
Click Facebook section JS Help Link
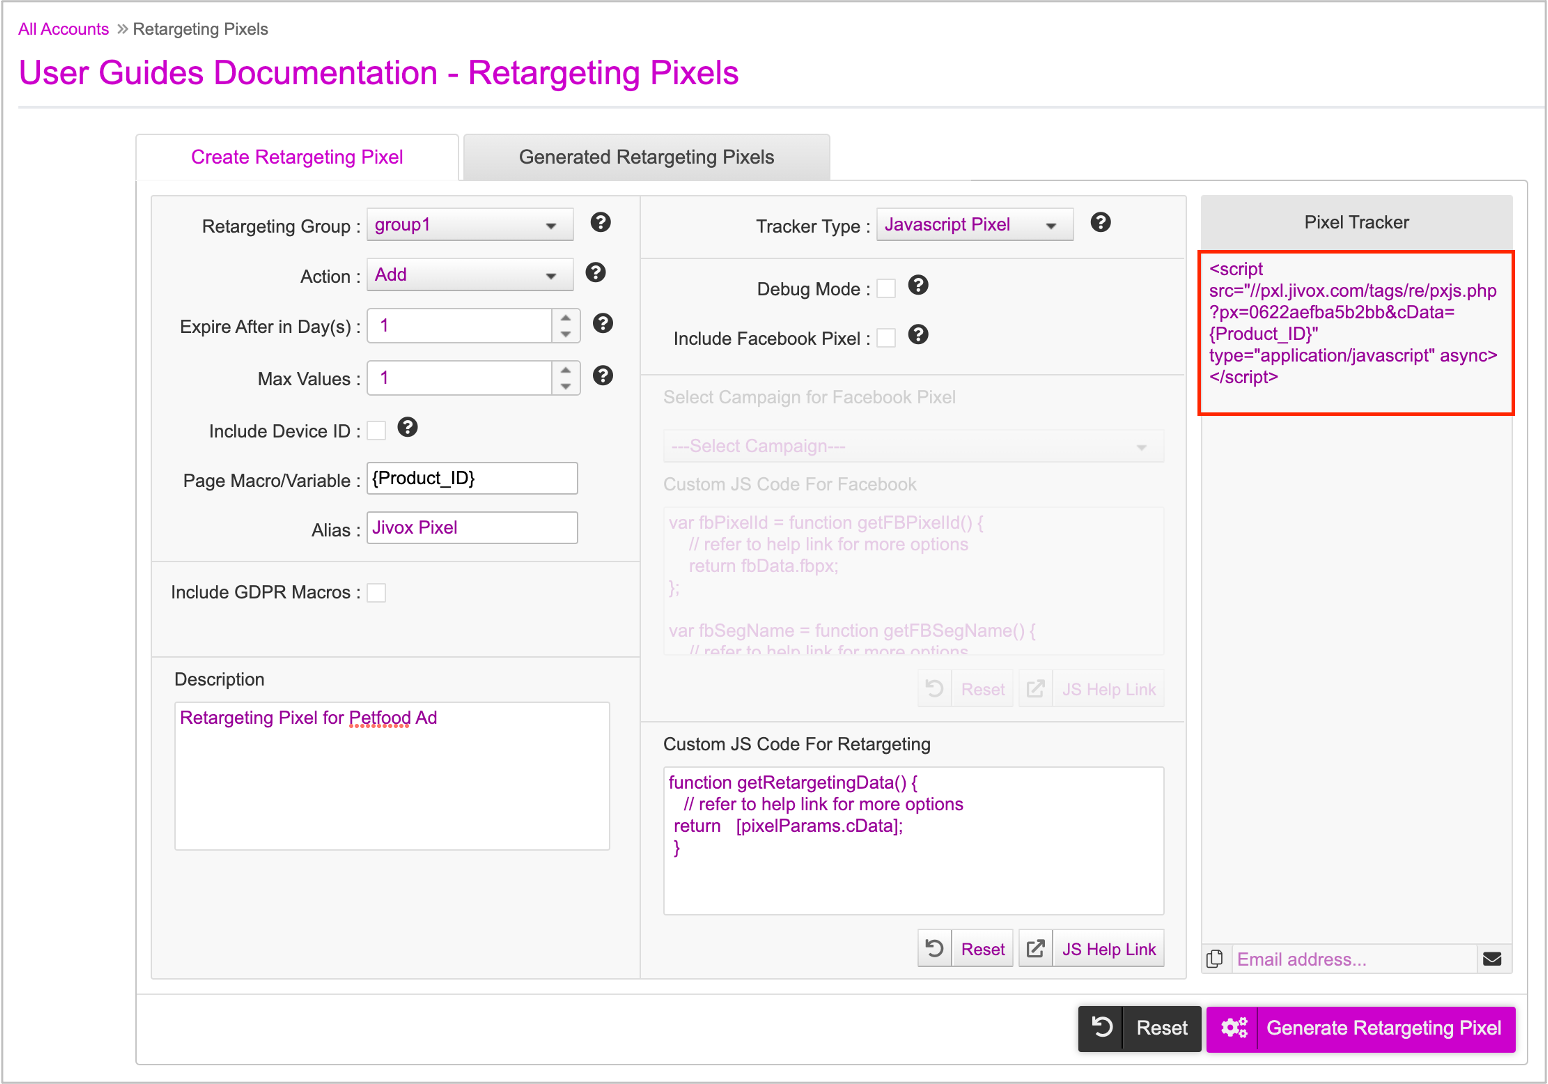point(1109,689)
